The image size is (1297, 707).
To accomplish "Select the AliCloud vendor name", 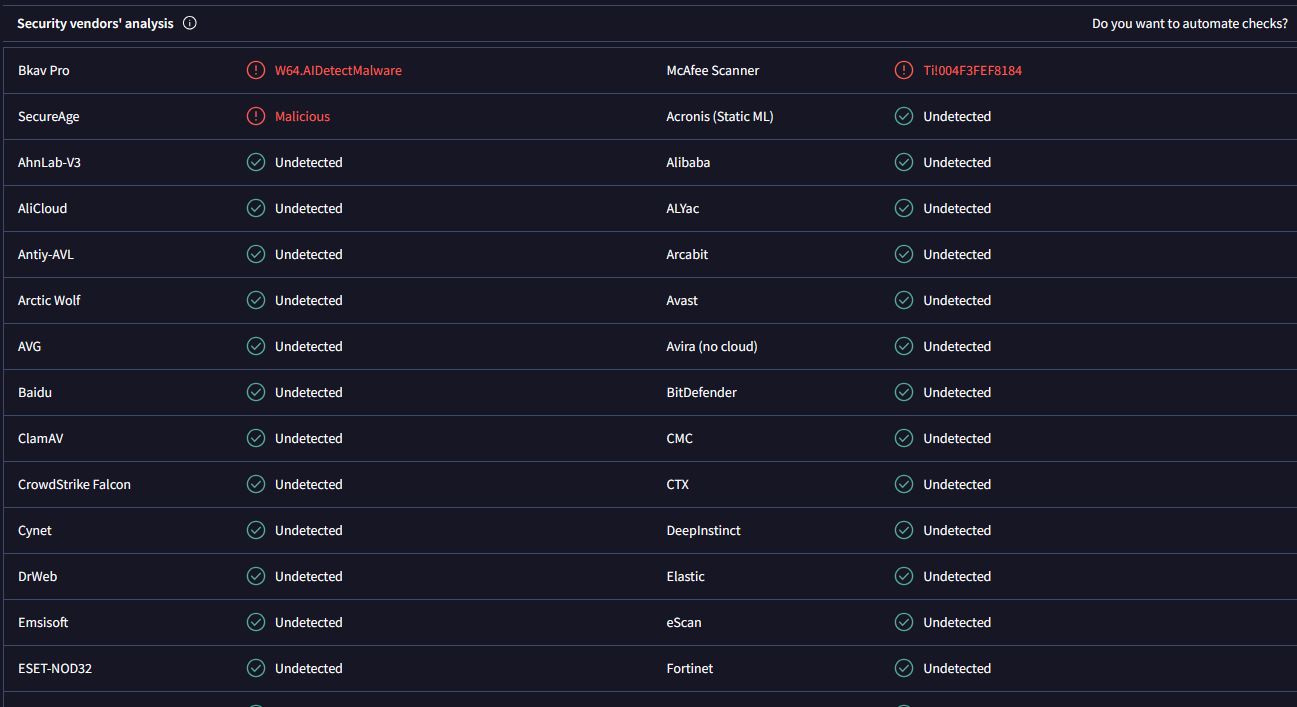I will pos(41,208).
